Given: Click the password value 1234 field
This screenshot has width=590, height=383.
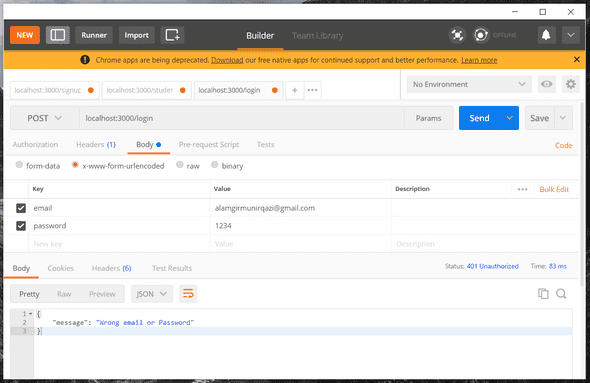Looking at the screenshot, I should pyautogui.click(x=300, y=226).
